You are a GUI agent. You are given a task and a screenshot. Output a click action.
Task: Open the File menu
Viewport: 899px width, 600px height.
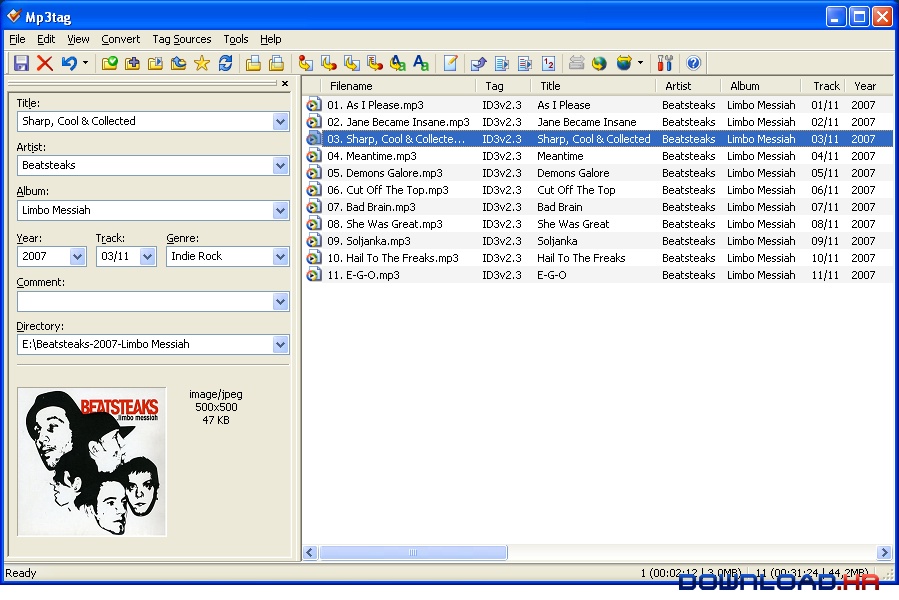tap(17, 39)
